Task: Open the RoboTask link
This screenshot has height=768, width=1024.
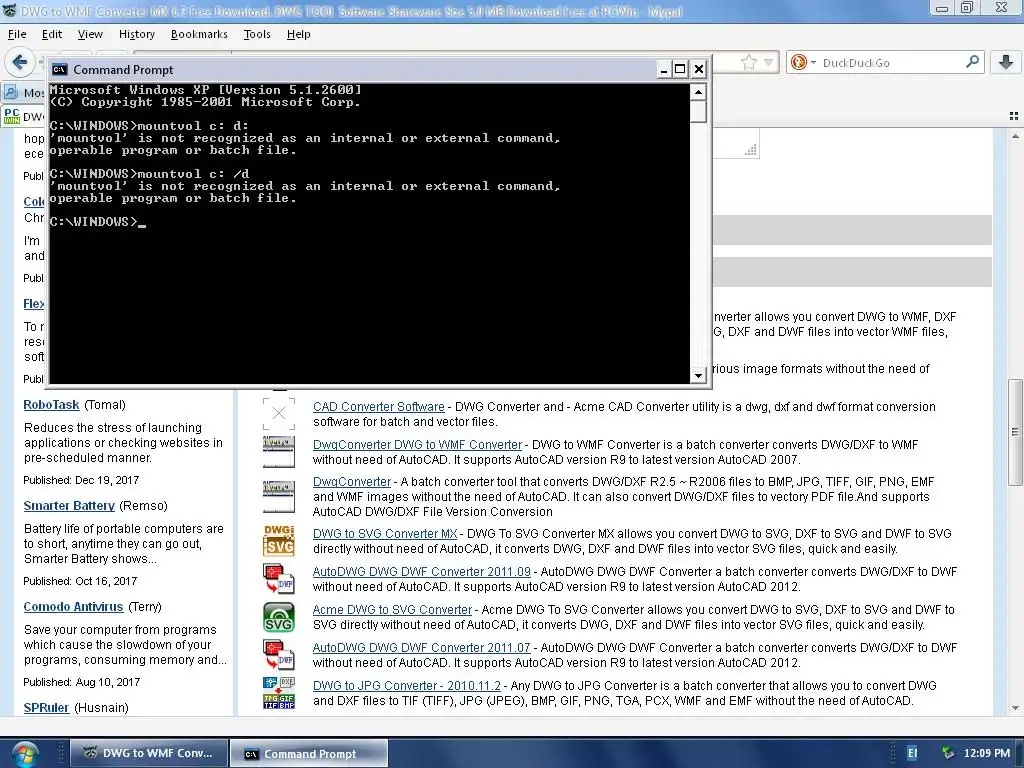Action: pyautogui.click(x=52, y=404)
